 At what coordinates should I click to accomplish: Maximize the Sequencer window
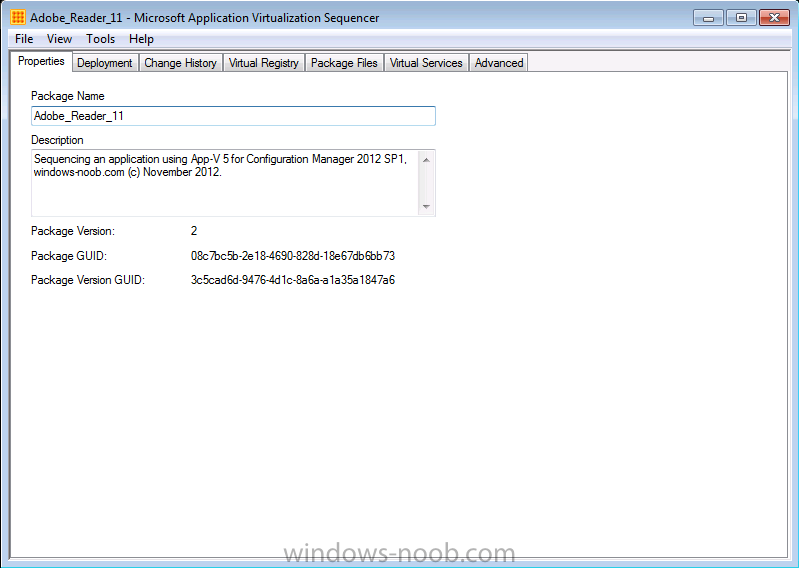[741, 18]
